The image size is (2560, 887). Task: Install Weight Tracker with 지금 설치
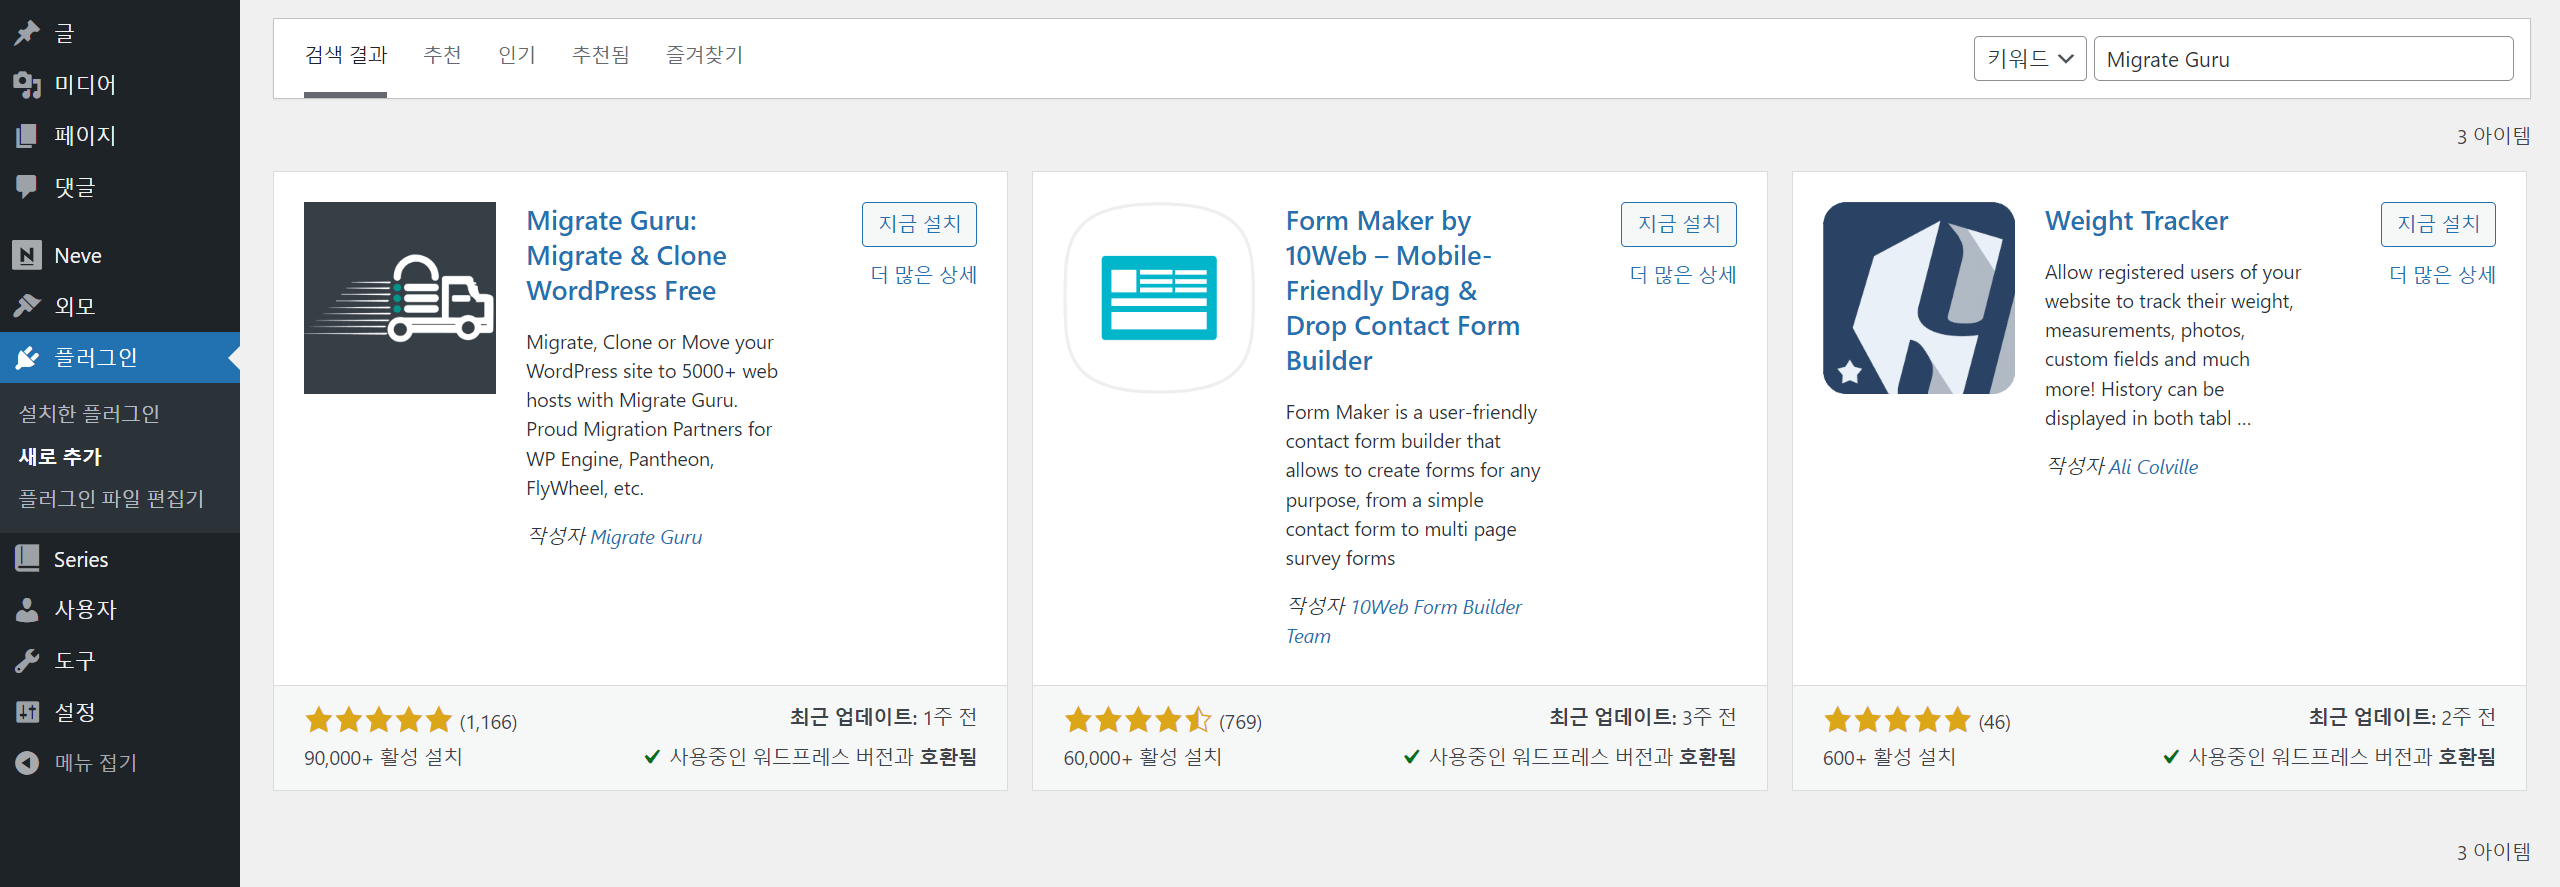point(2438,224)
